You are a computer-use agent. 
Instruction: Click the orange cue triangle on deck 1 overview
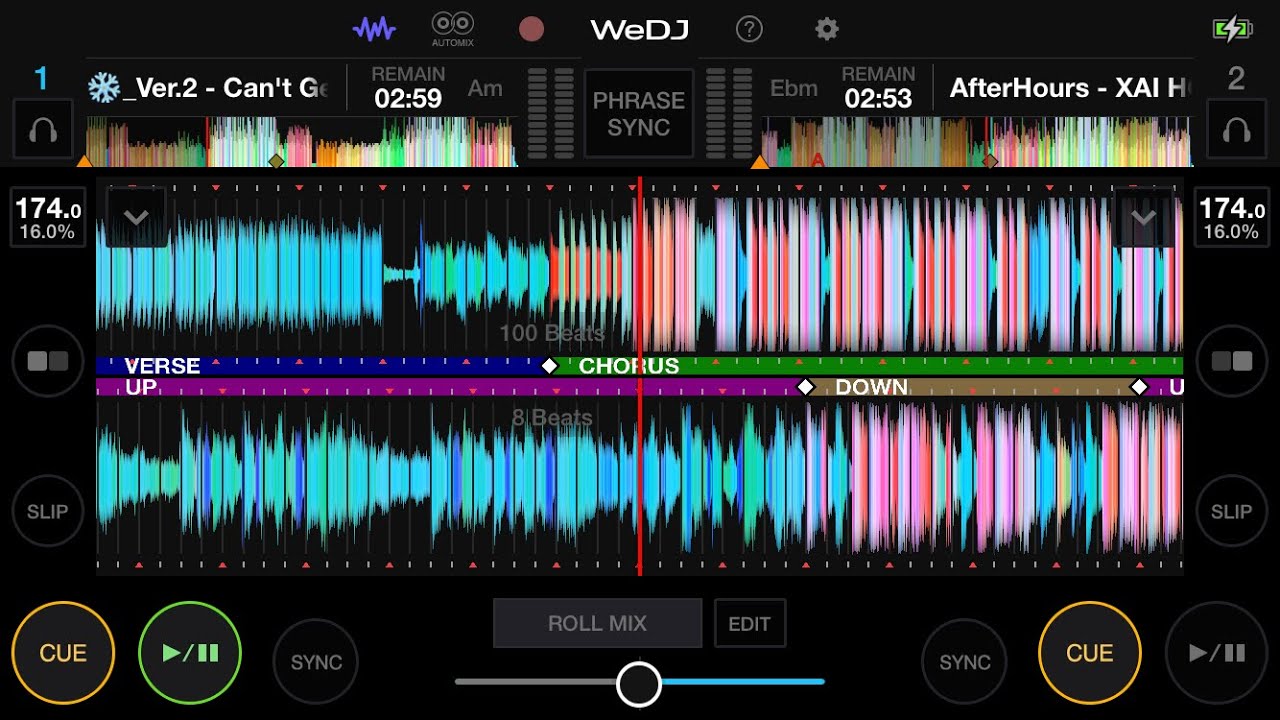[85, 161]
